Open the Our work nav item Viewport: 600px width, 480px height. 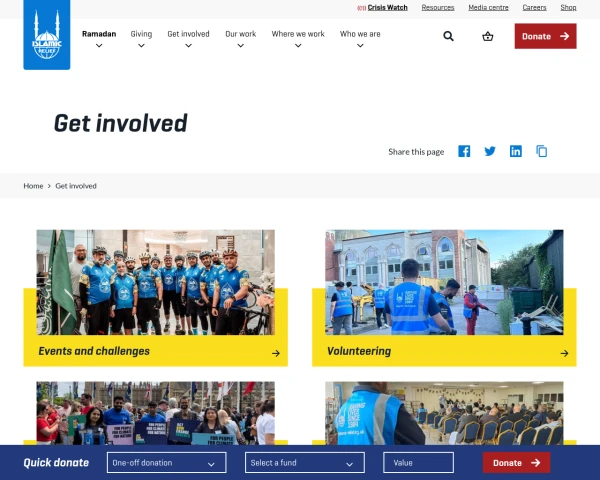(x=241, y=34)
